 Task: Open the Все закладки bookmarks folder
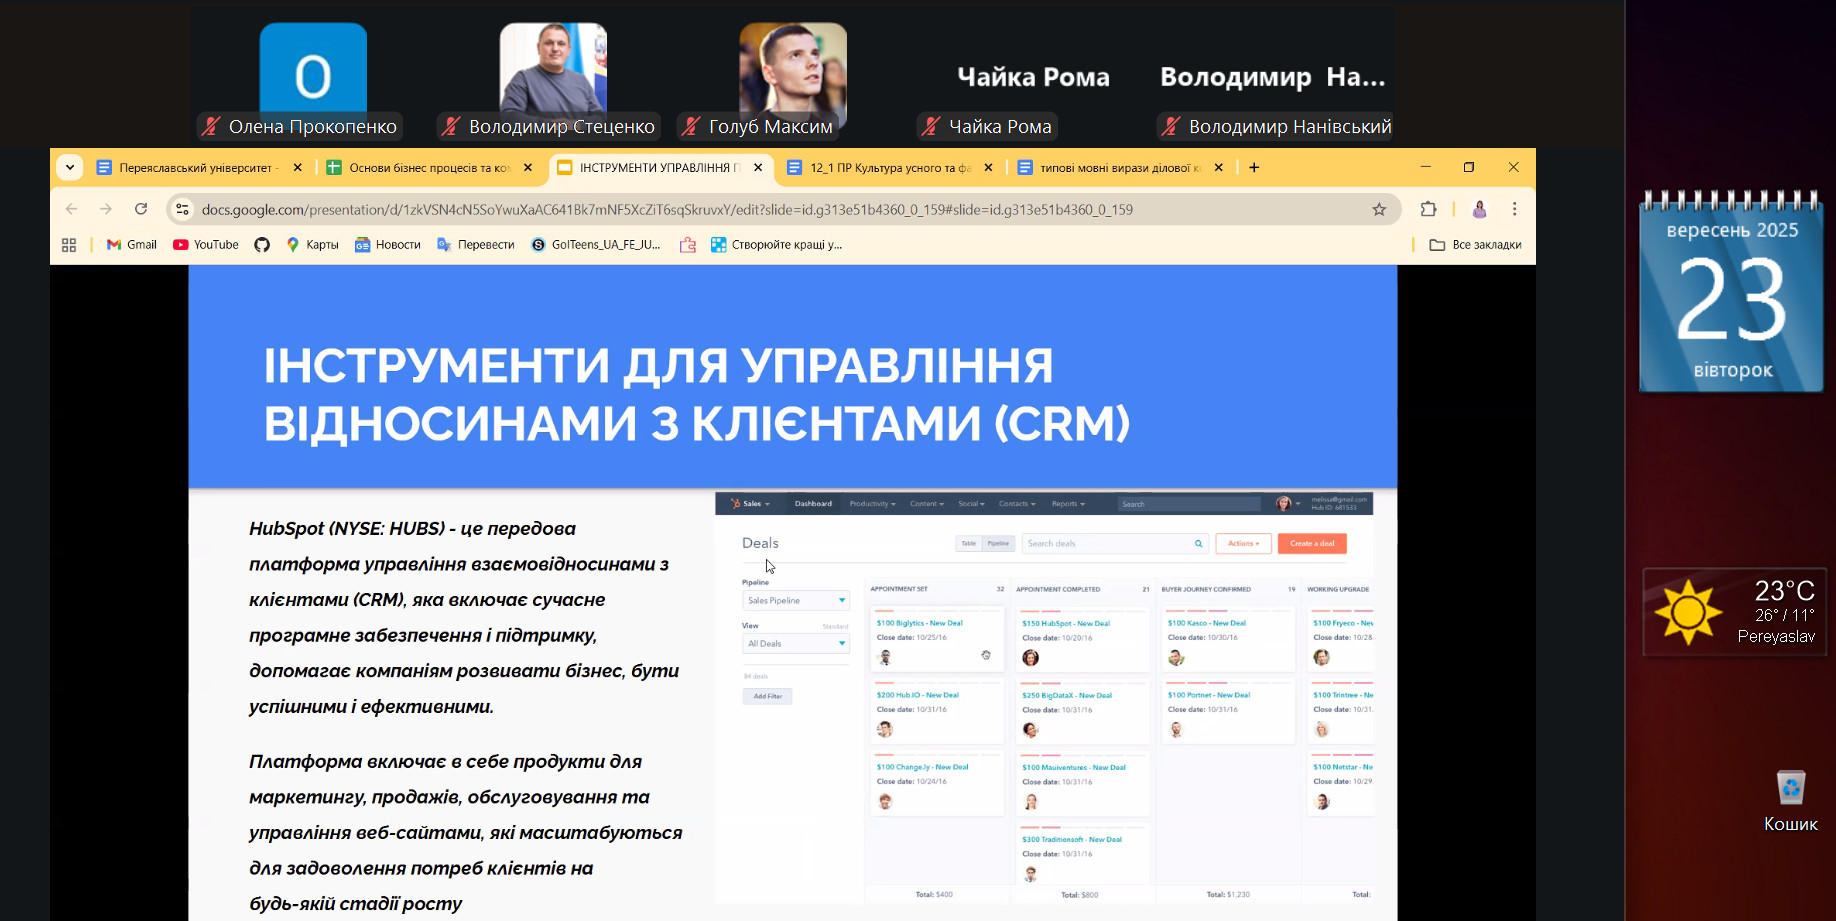pyautogui.click(x=1475, y=245)
